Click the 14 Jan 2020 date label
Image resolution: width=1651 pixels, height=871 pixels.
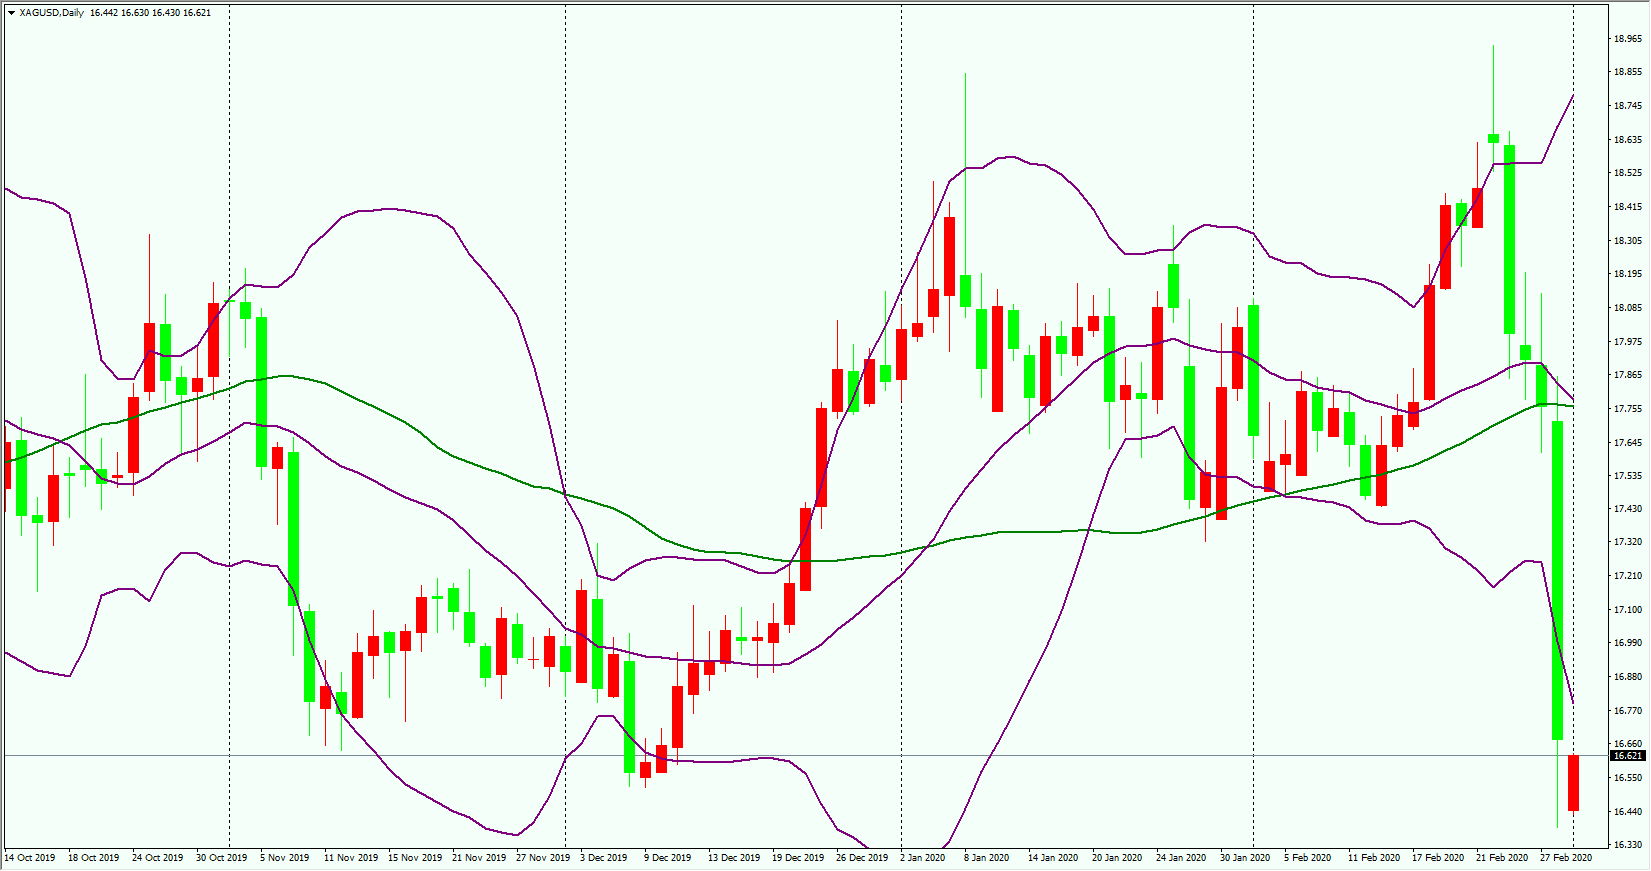point(1053,858)
